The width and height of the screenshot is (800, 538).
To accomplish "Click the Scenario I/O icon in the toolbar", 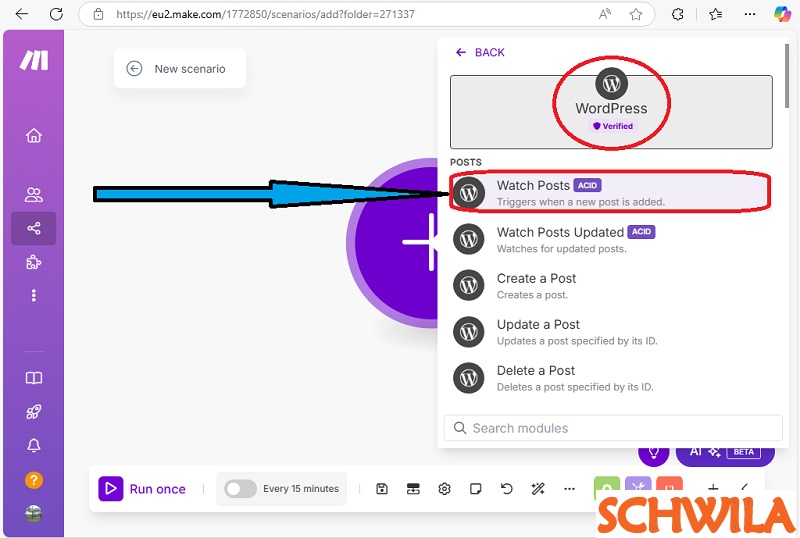I will [413, 489].
